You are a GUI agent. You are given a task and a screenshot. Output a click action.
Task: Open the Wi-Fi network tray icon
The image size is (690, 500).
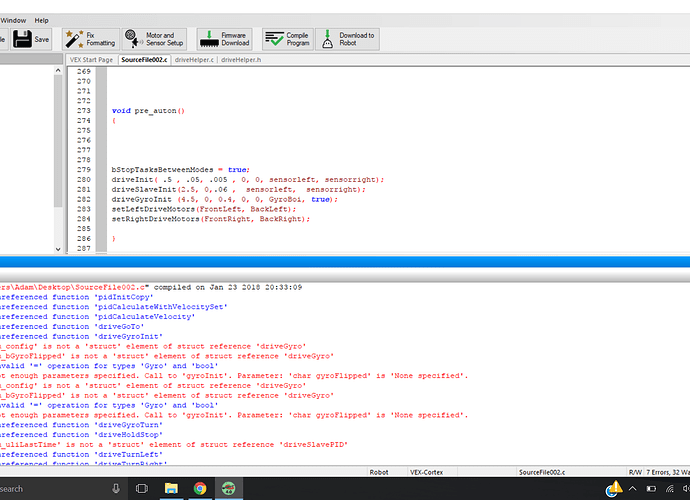coord(669,489)
